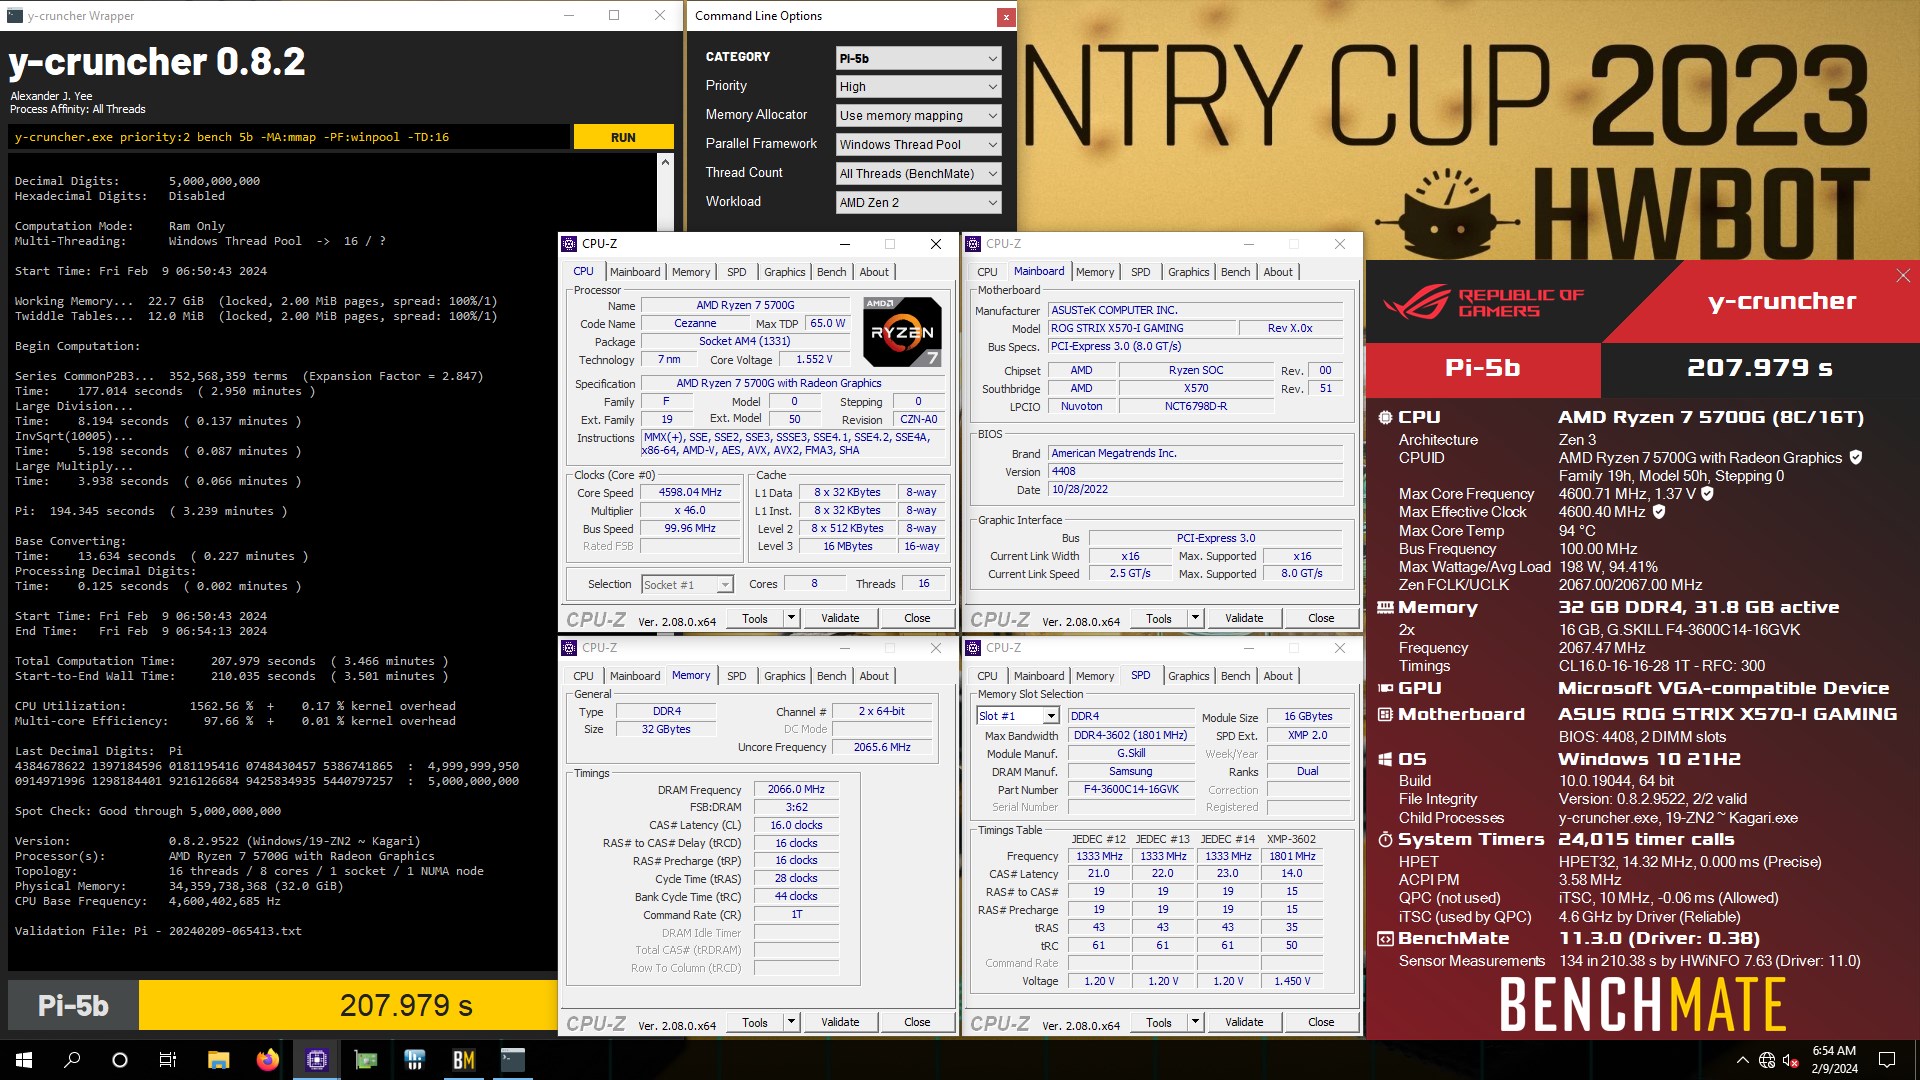
Task: Click CPU-Z icon in Memory window title
Action: pyautogui.click(x=569, y=648)
